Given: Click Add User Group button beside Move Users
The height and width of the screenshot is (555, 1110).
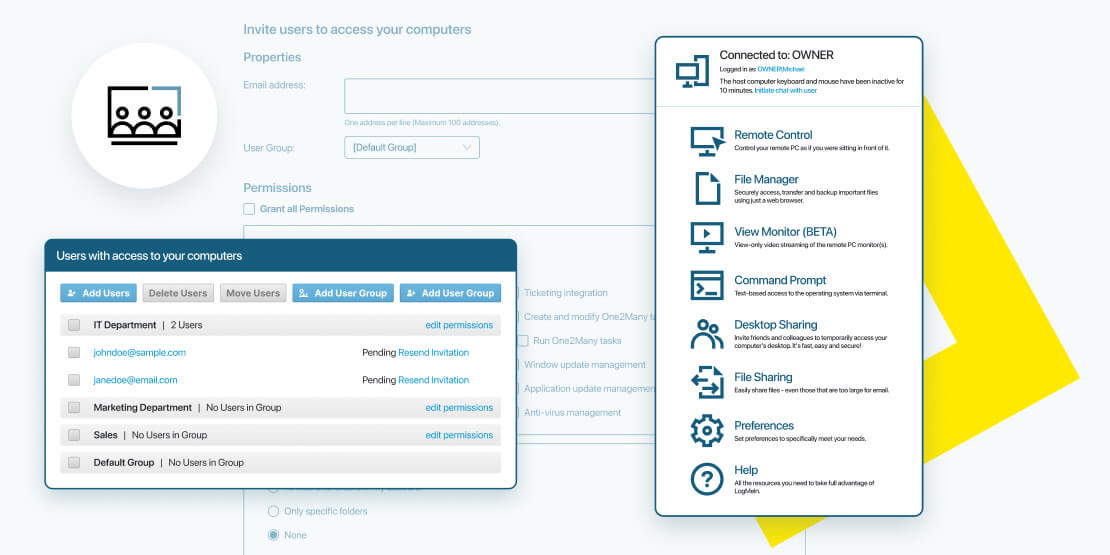Looking at the screenshot, I should (343, 293).
